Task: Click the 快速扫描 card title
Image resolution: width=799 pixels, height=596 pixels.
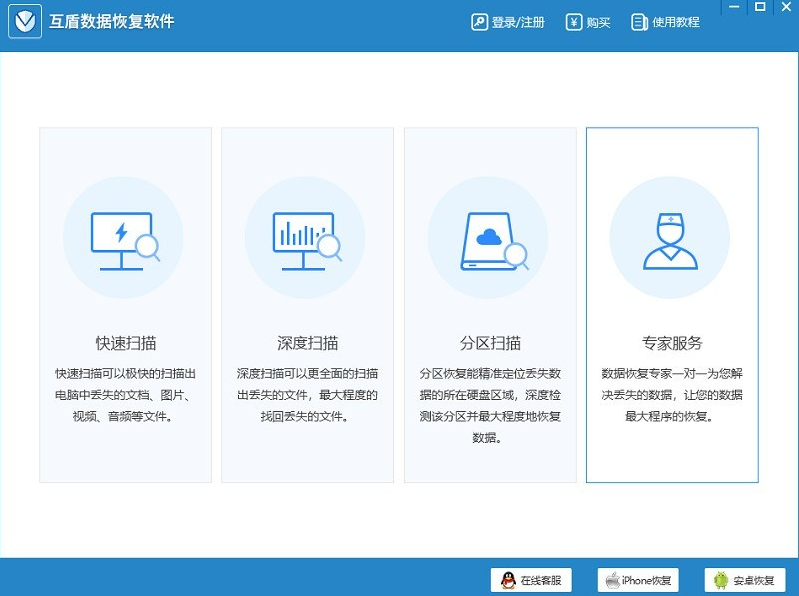Action: pyautogui.click(x=126, y=343)
